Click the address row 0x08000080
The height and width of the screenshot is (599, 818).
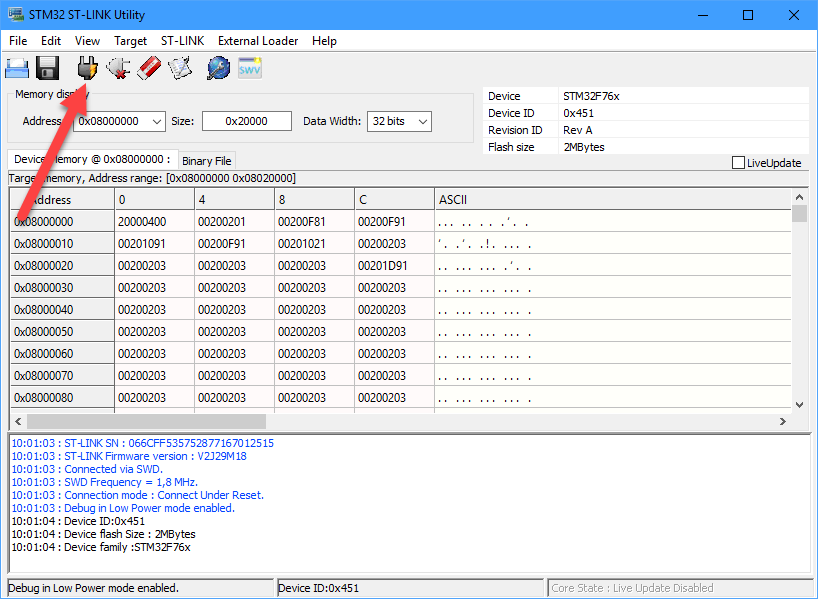point(62,397)
